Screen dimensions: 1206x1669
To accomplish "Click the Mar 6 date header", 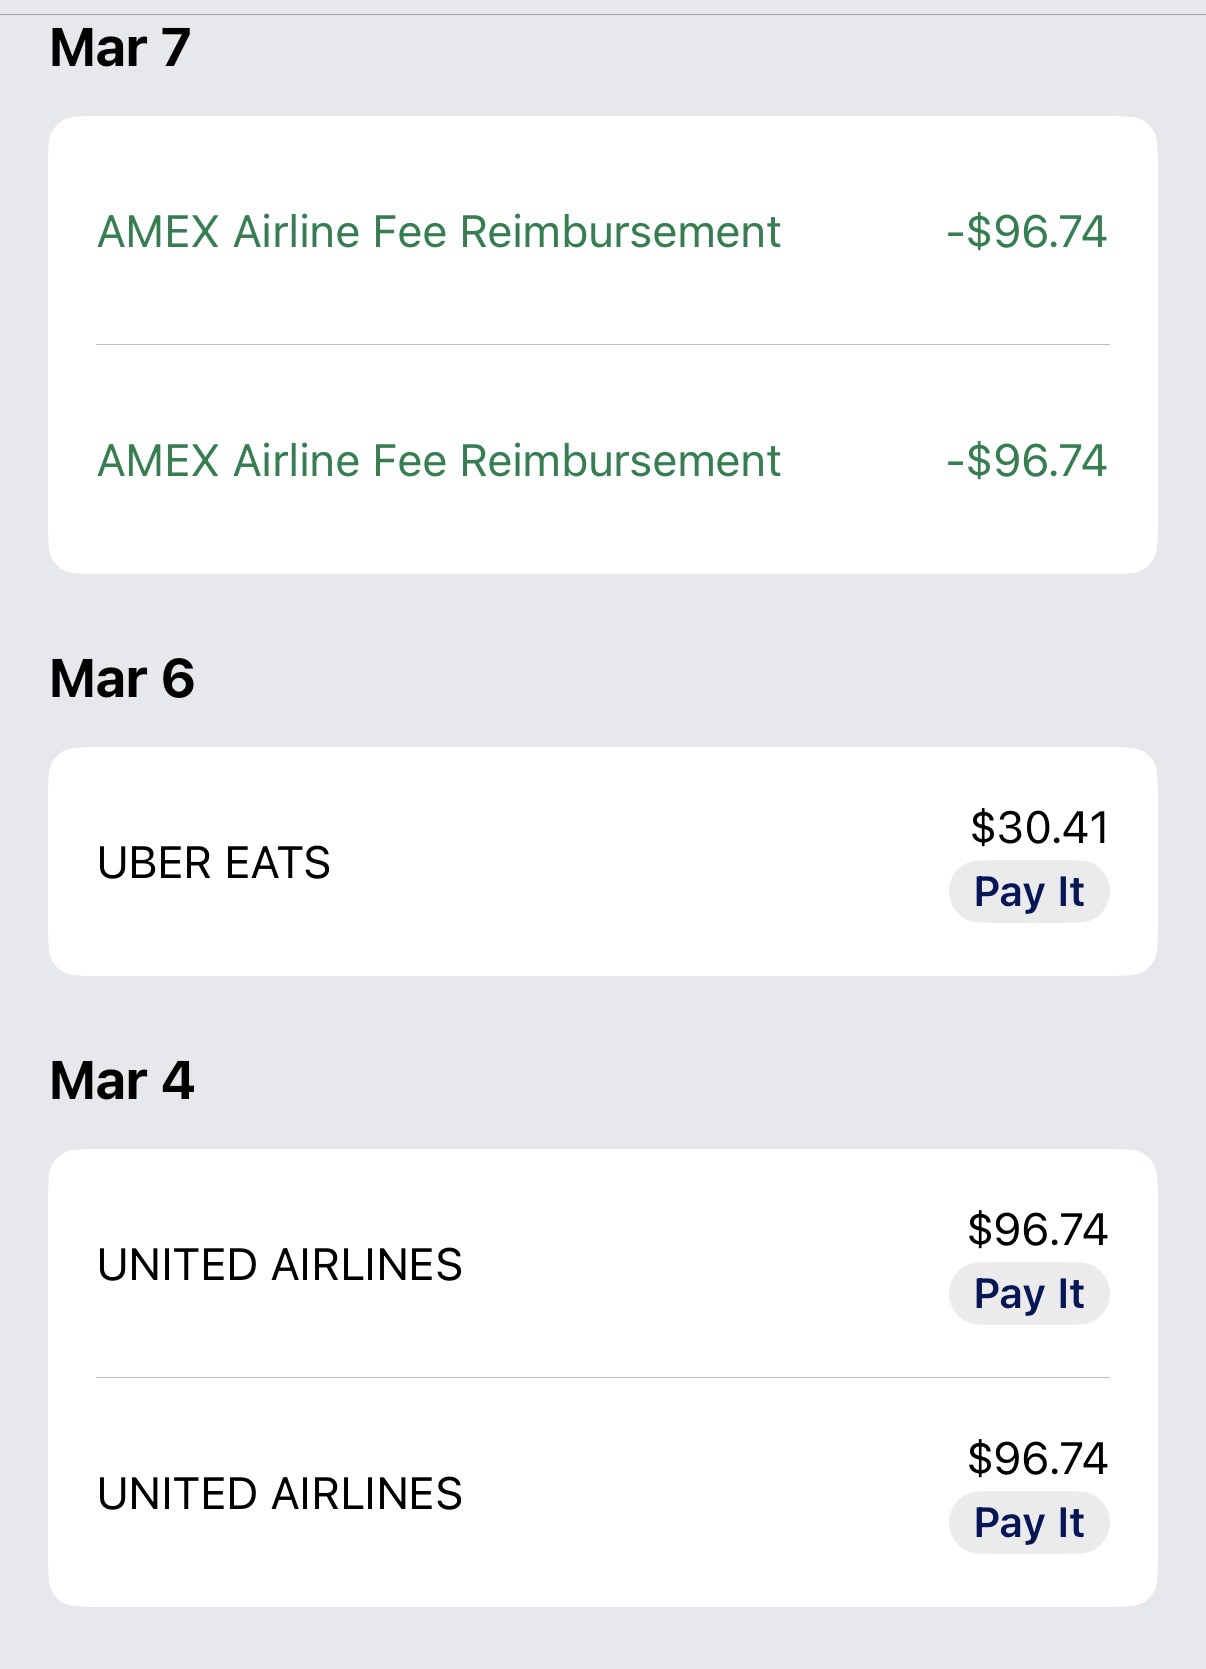I will pyautogui.click(x=122, y=679).
